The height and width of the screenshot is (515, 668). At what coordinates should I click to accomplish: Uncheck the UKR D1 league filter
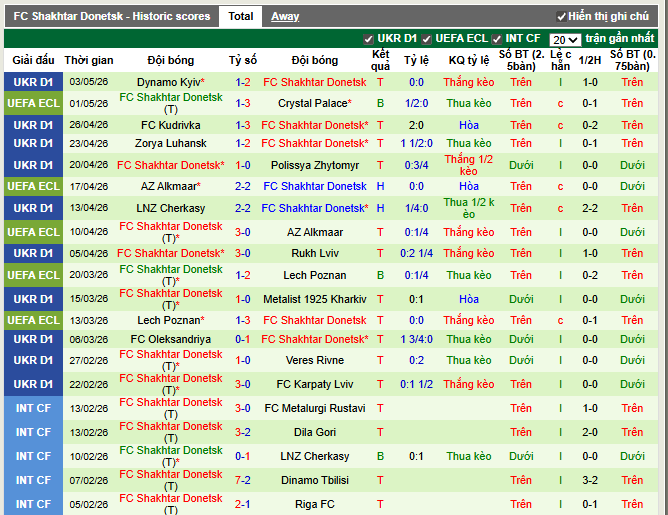point(369,39)
